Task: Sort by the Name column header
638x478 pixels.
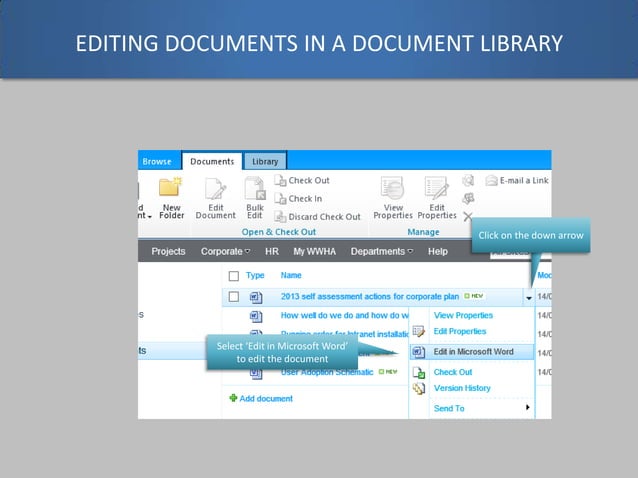Action: point(291,275)
